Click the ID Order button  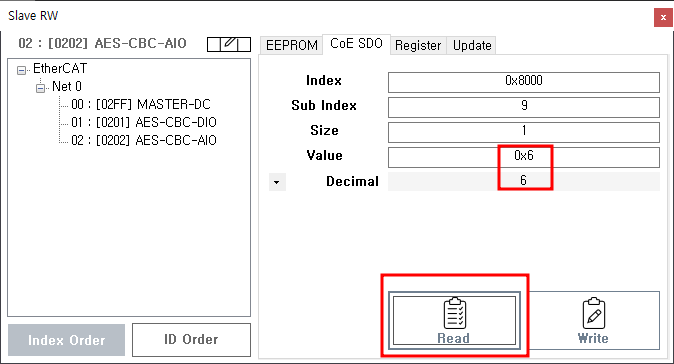click(x=191, y=340)
